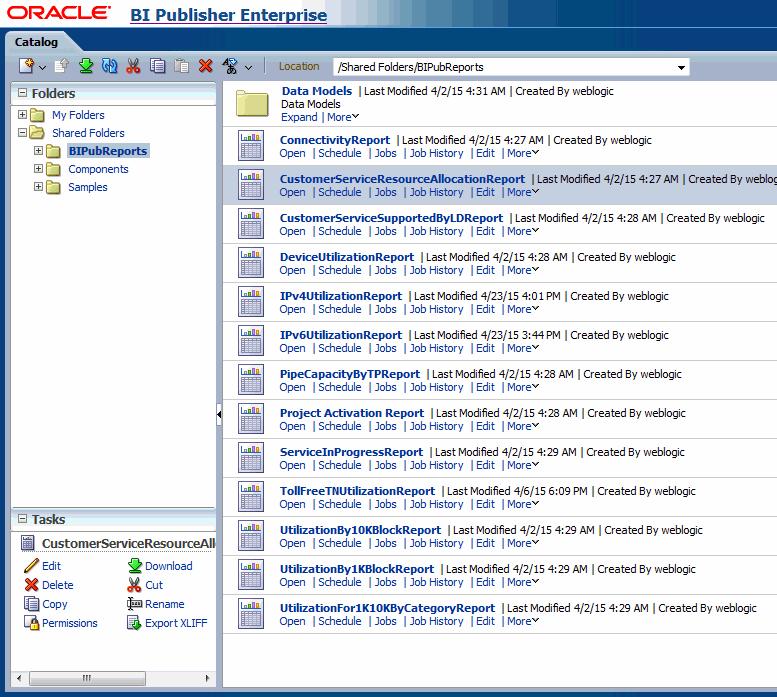Open the More menu for Data Models

[x=343, y=117]
